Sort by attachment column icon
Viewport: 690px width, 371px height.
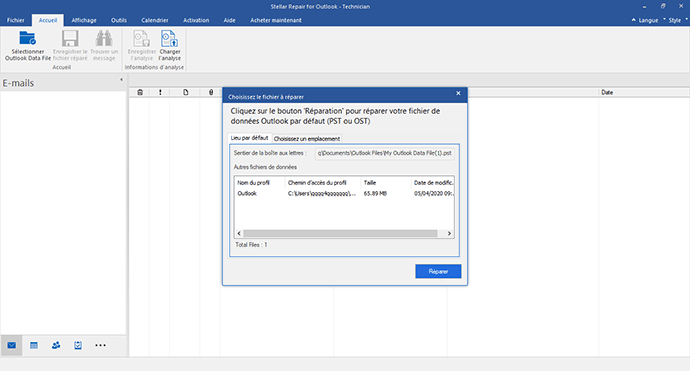211,92
